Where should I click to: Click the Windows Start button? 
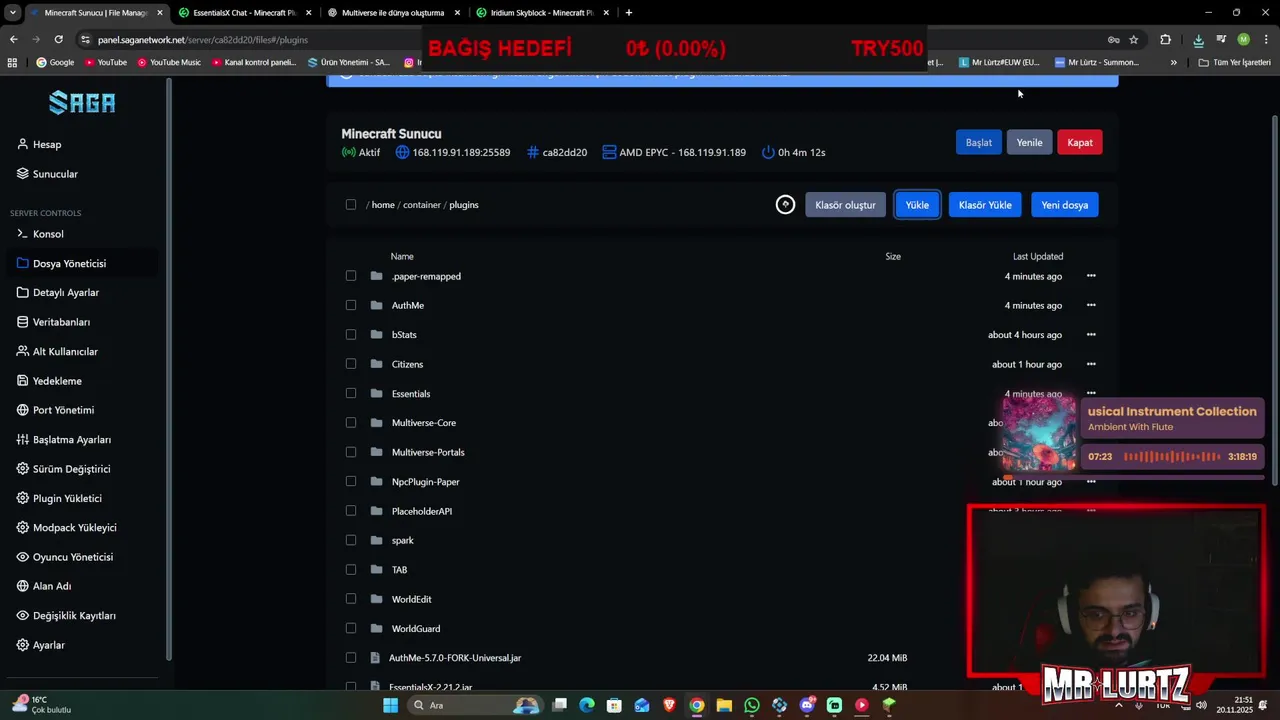coord(390,705)
